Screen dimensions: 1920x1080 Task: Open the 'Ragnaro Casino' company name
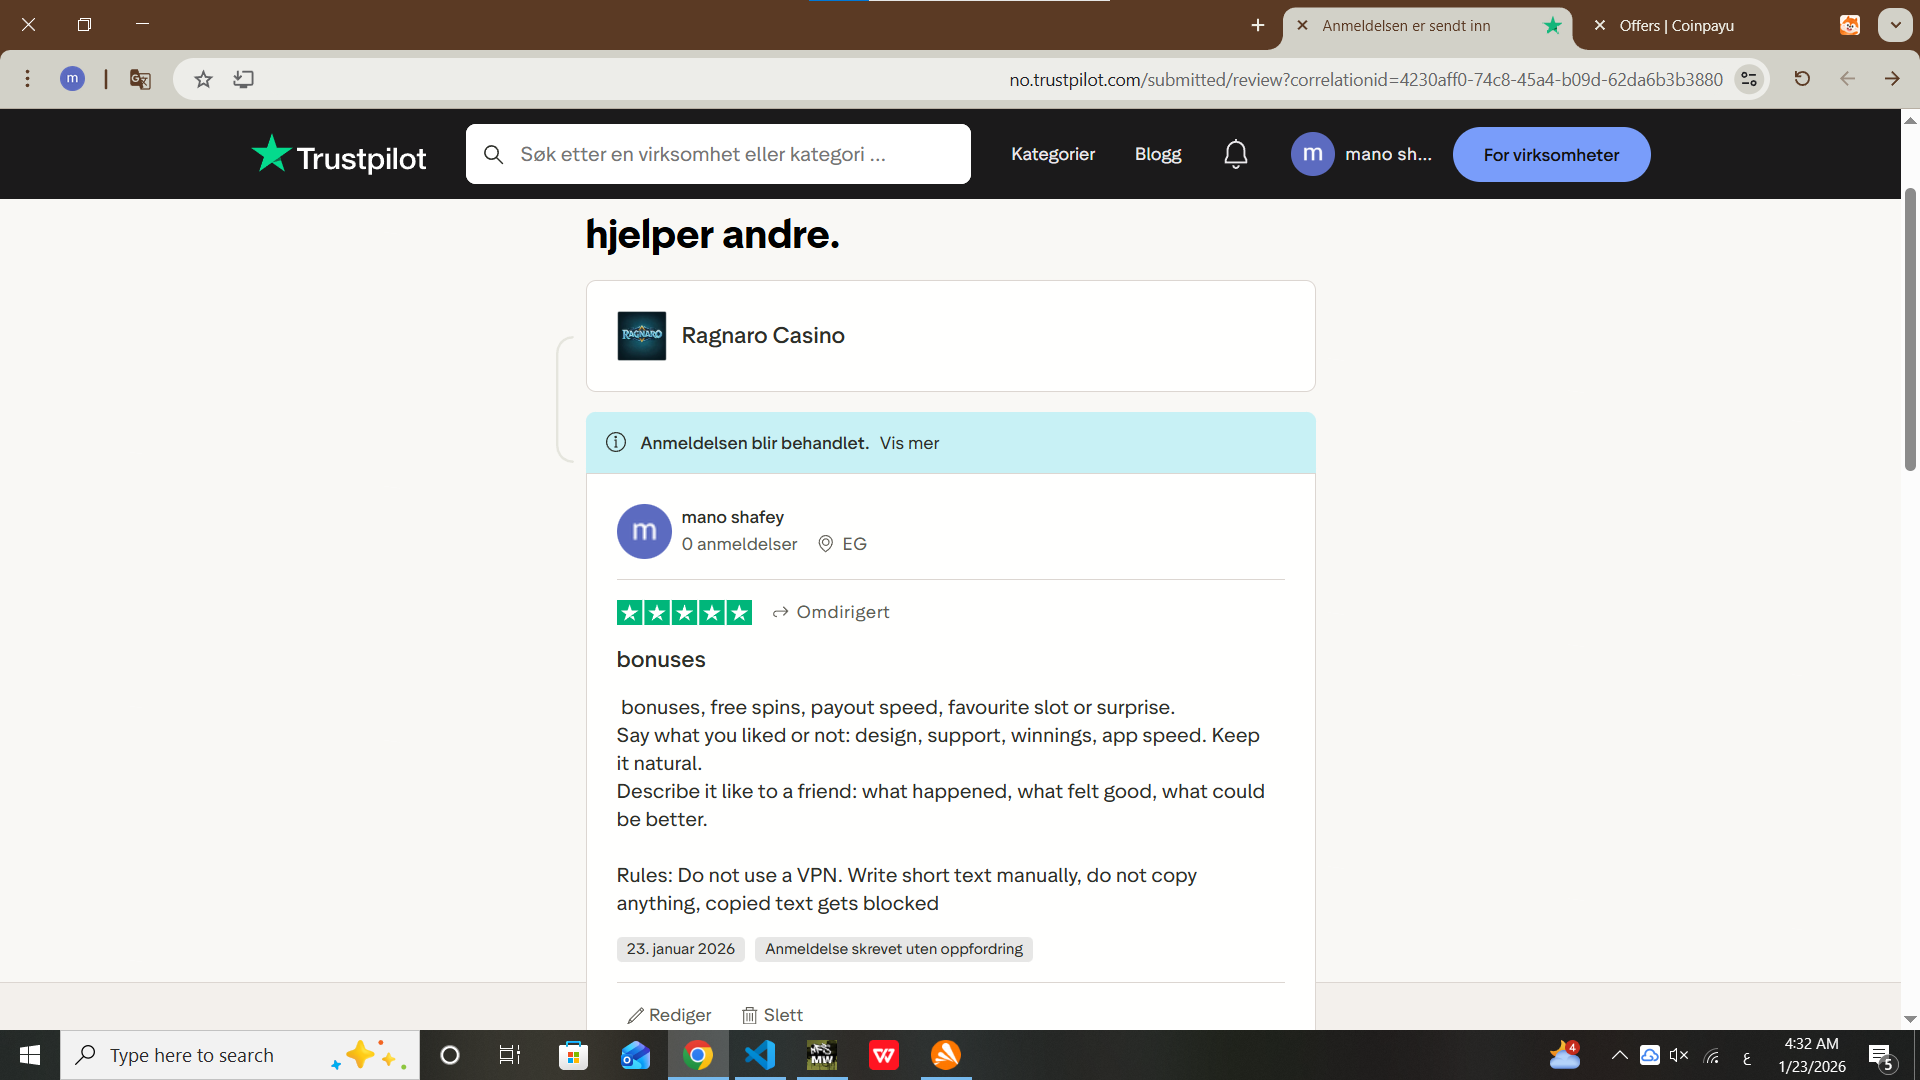pos(763,336)
